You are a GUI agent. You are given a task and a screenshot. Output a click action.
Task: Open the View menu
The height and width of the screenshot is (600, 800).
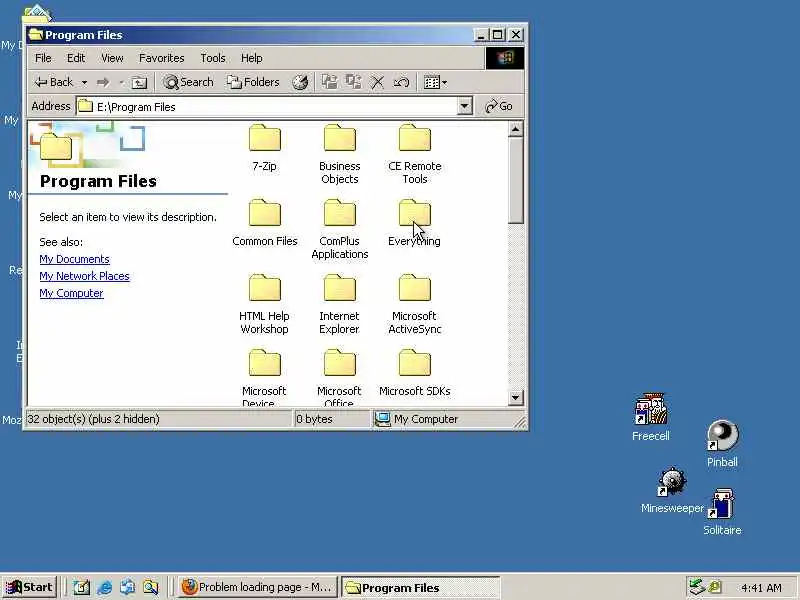(x=112, y=58)
